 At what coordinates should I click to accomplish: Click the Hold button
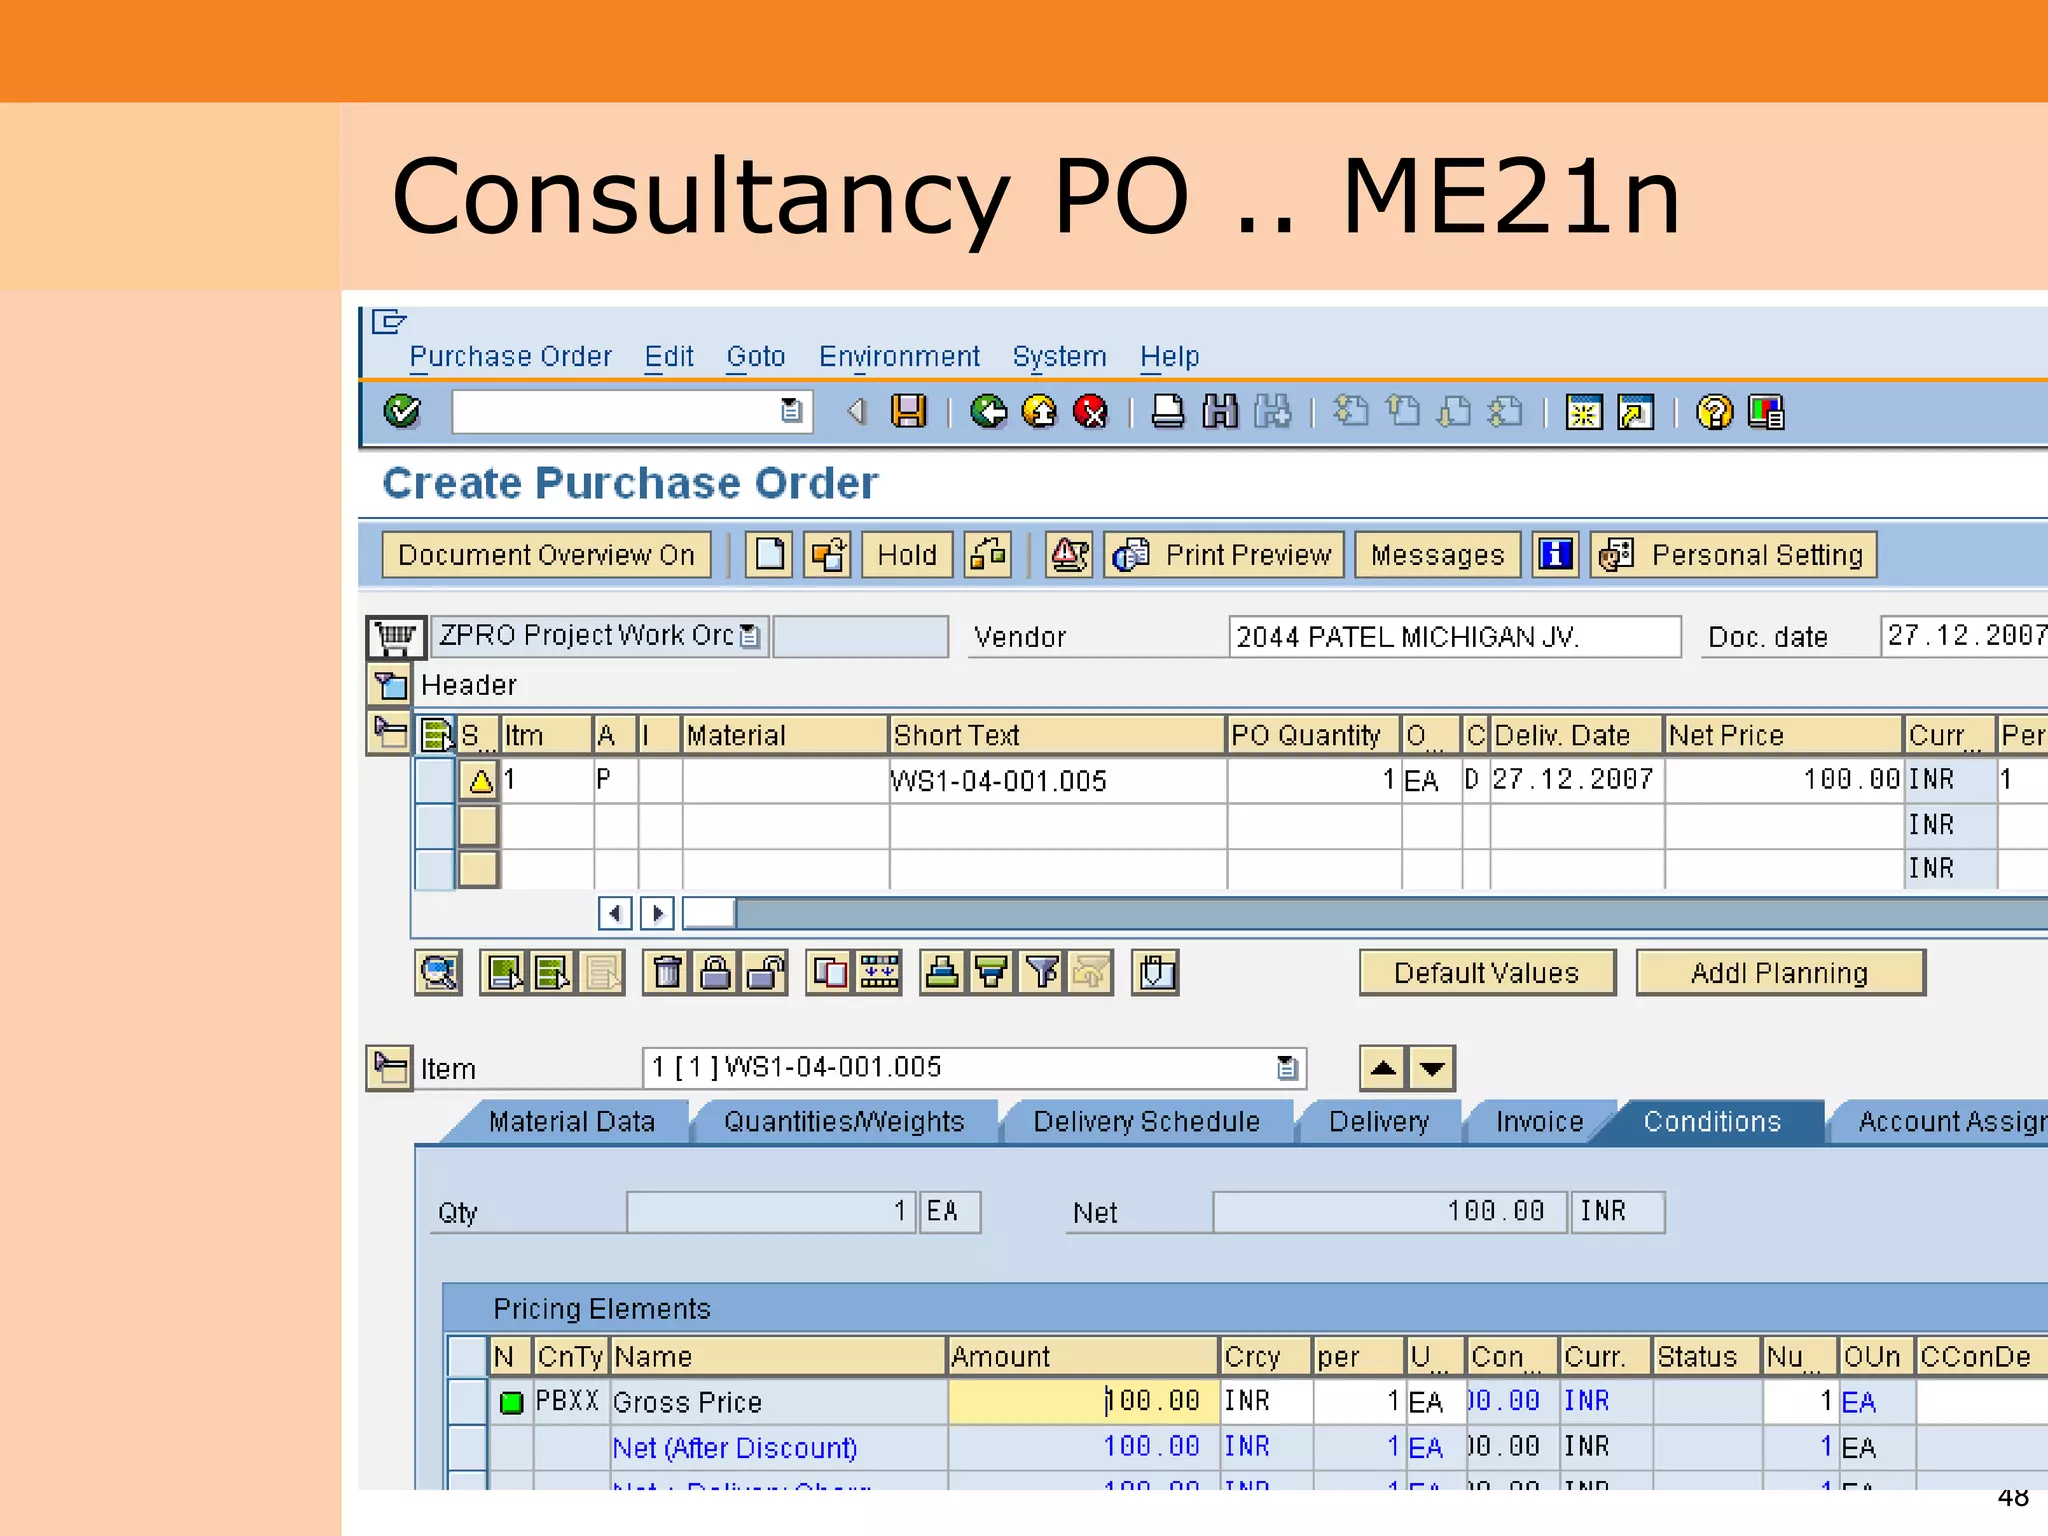(907, 555)
